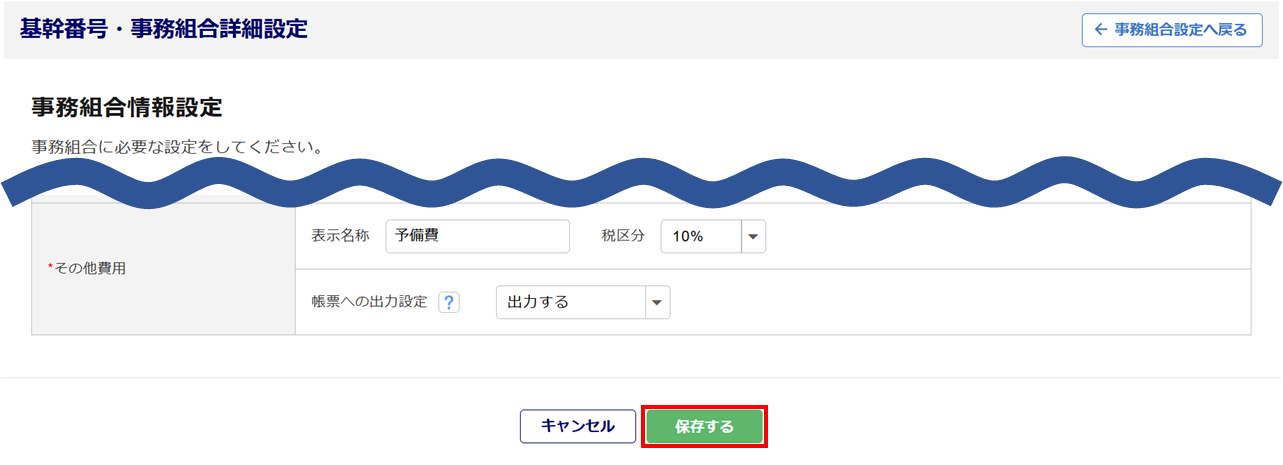Click the 表示名称 label

pos(340,237)
